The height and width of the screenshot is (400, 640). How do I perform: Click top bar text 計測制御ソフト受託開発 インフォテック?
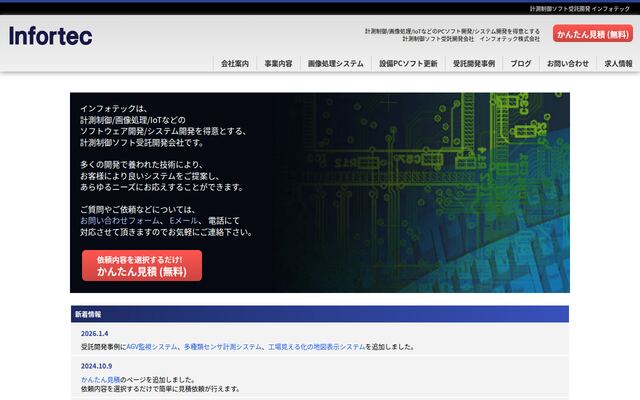click(580, 9)
